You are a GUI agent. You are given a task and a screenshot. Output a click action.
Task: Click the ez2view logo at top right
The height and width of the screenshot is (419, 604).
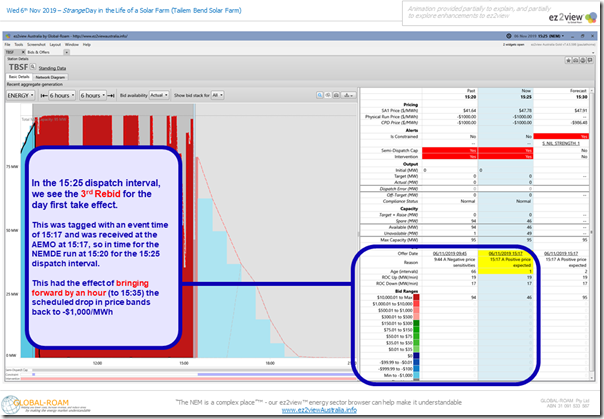tap(573, 18)
